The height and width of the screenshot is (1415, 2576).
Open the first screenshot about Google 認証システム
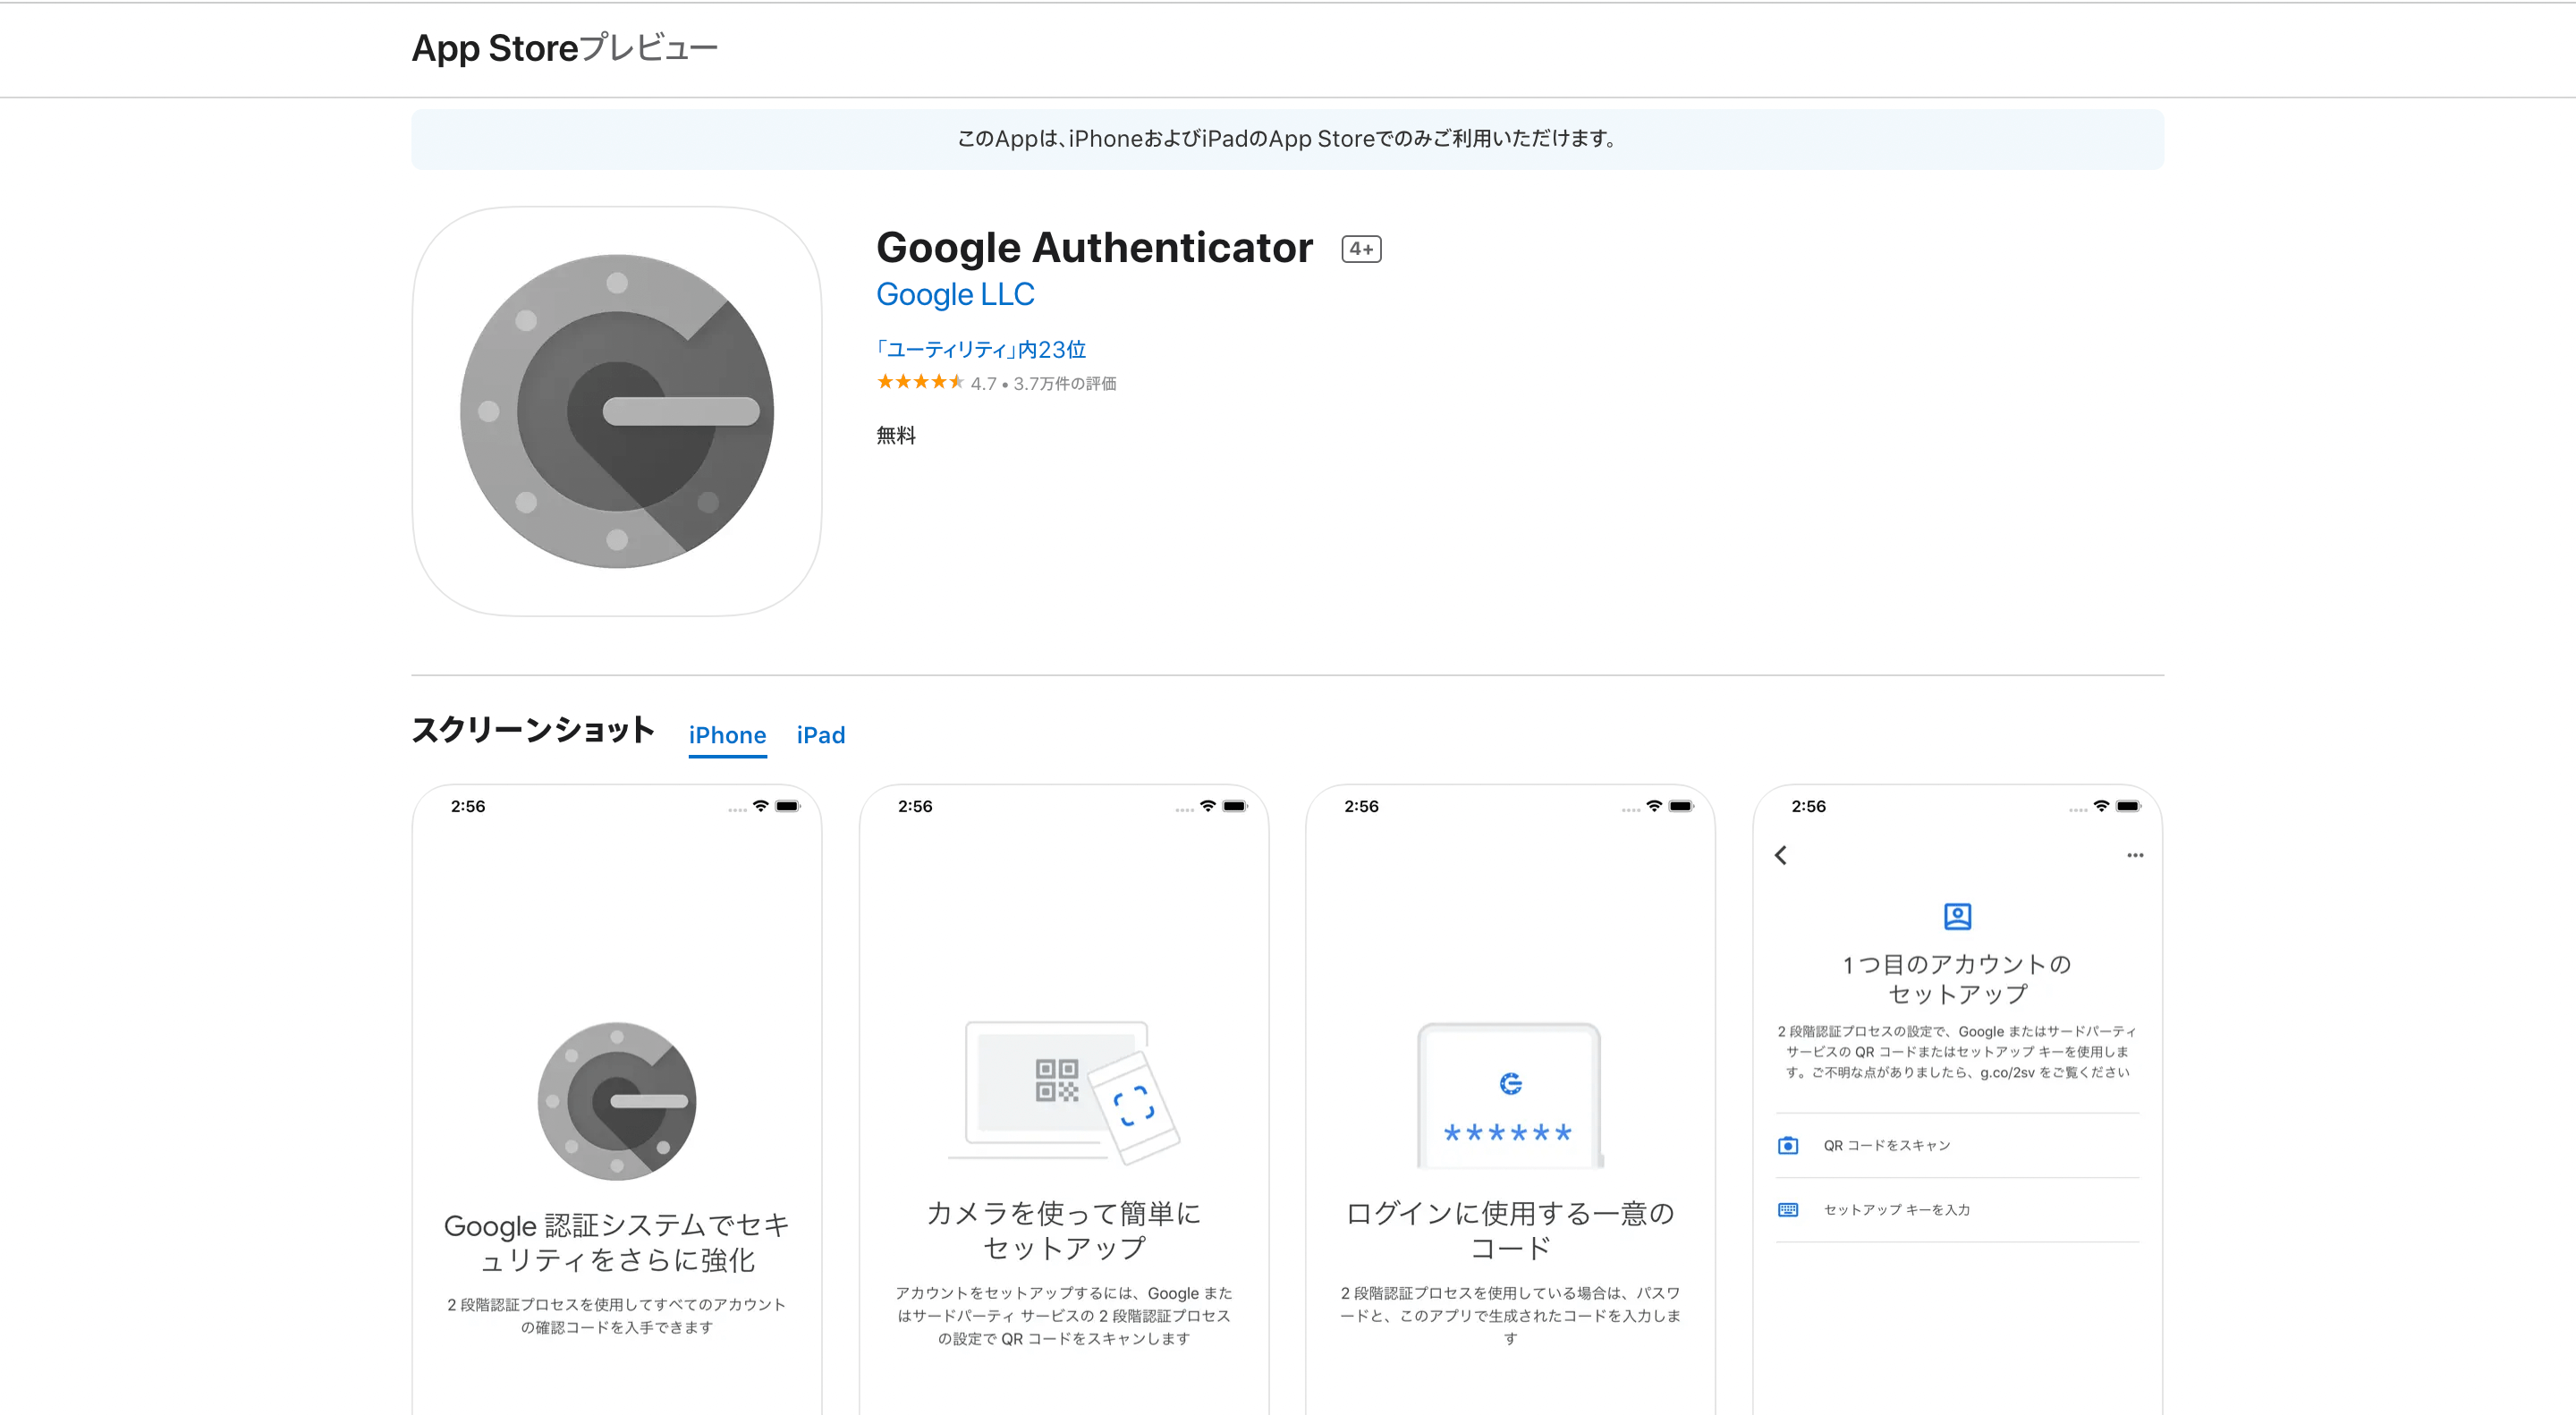pos(617,1099)
